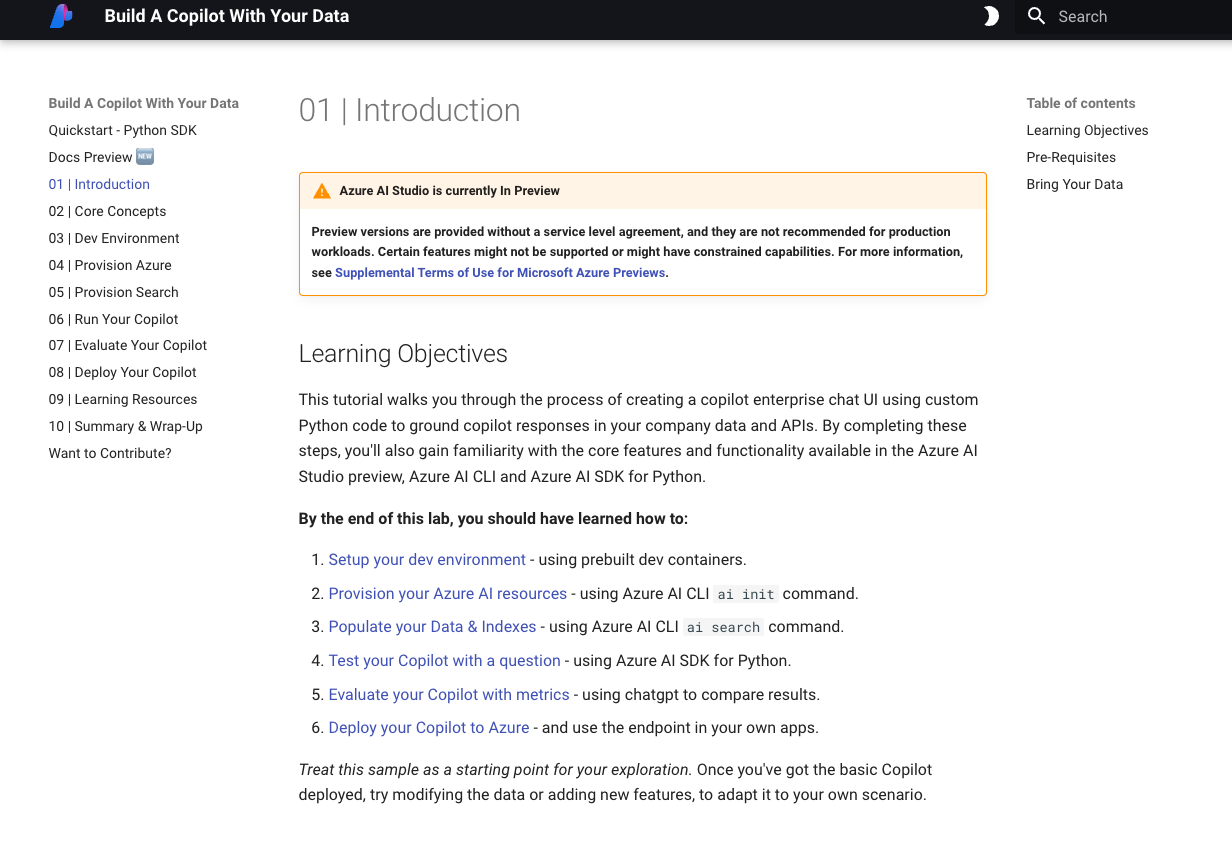
Task: Open 08 | Deploy Your Copilot
Action: pos(123,372)
